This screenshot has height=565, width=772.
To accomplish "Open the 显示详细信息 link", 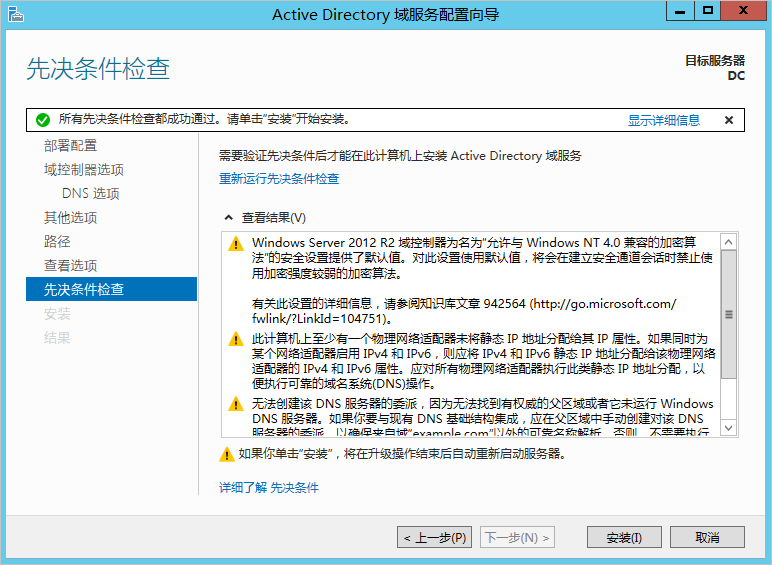I will pos(664,120).
